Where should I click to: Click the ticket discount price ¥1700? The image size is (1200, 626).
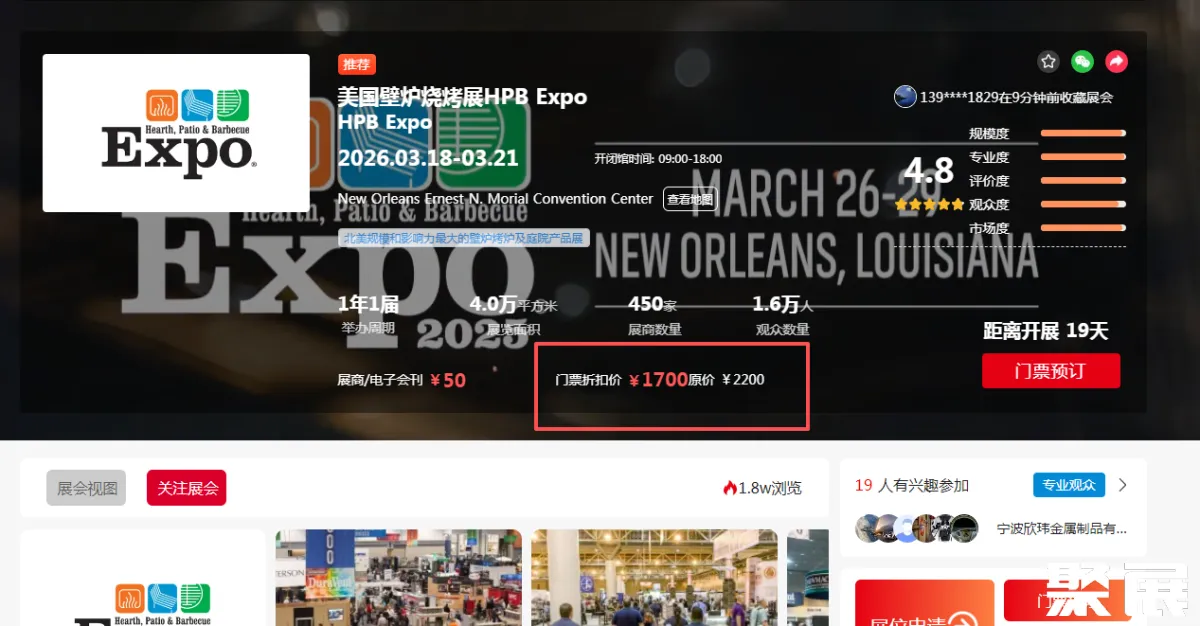pyautogui.click(x=659, y=380)
